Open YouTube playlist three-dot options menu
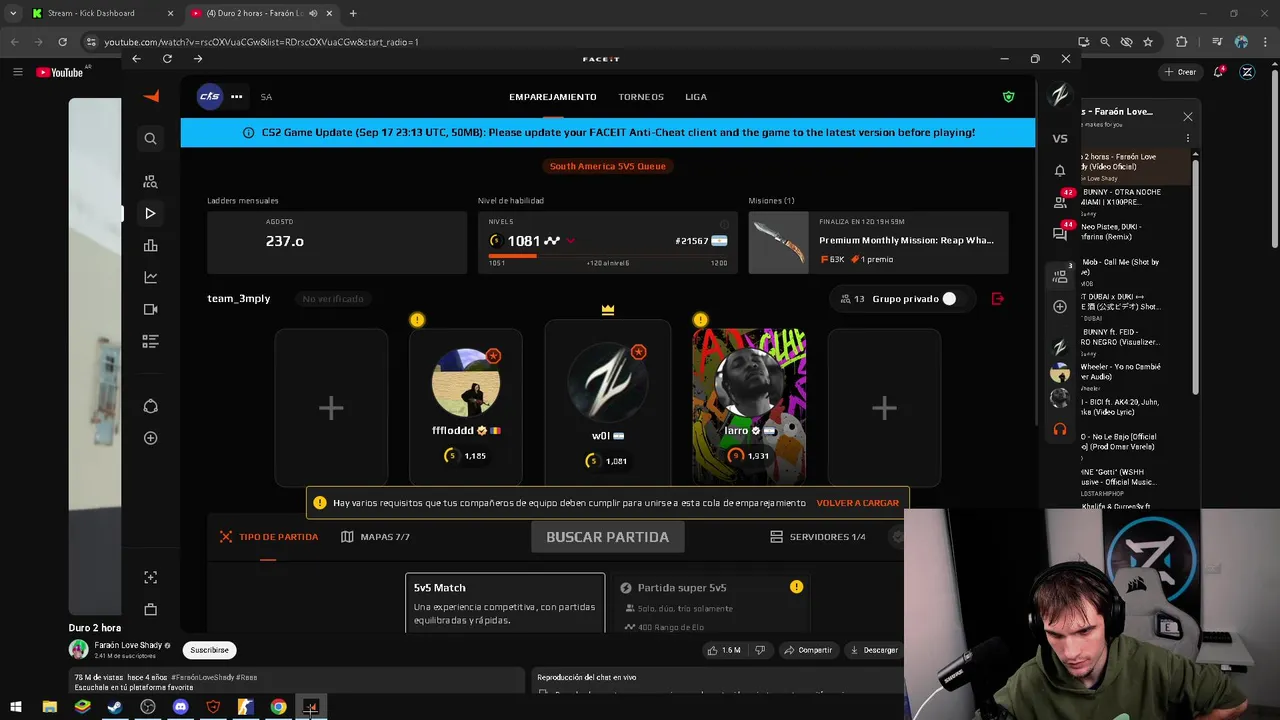This screenshot has height=720, width=1280. pyautogui.click(x=1188, y=139)
